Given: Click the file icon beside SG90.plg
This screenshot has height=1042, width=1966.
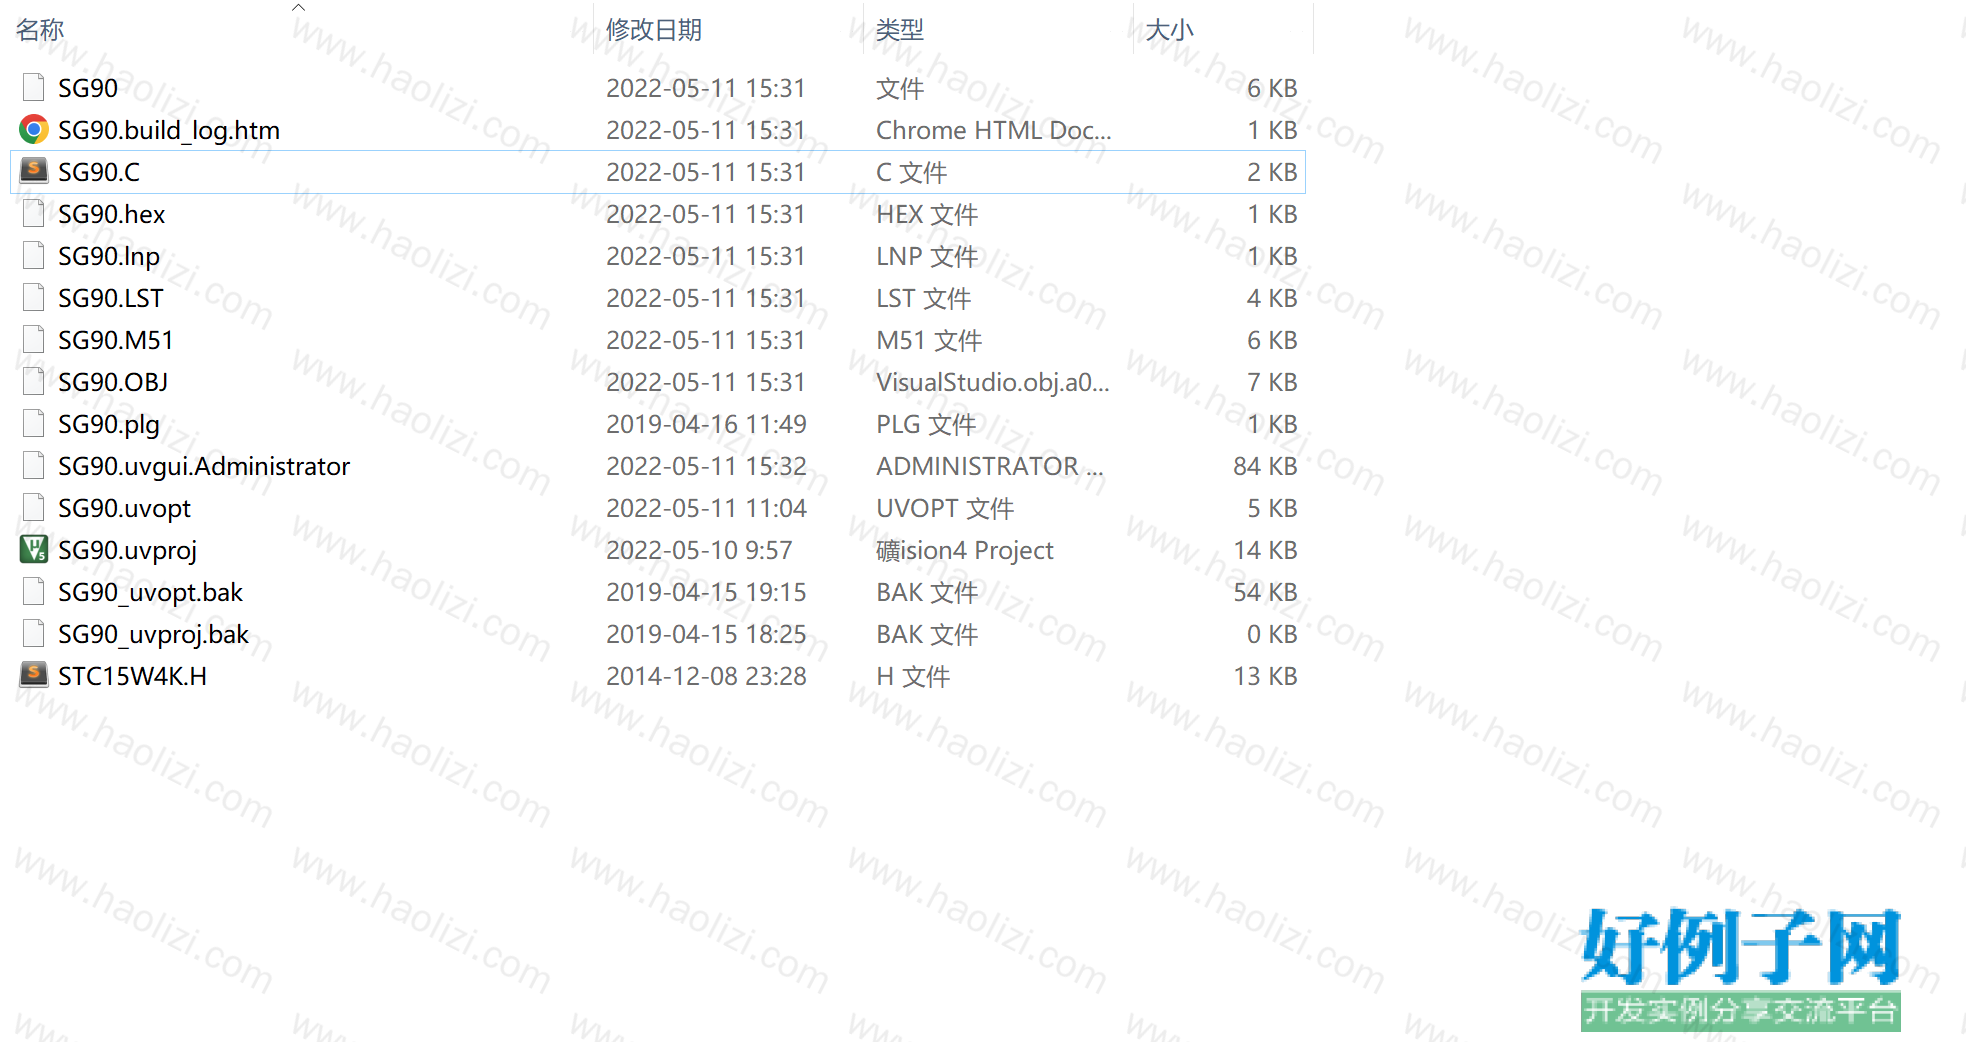Looking at the screenshot, I should click(x=33, y=424).
